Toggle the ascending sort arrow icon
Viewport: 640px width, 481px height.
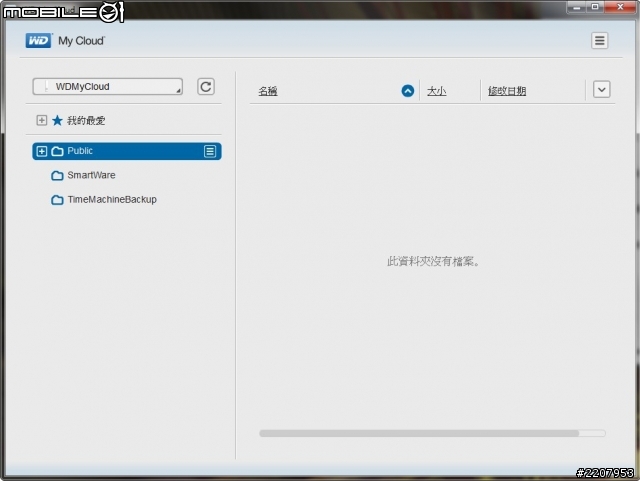pos(408,91)
